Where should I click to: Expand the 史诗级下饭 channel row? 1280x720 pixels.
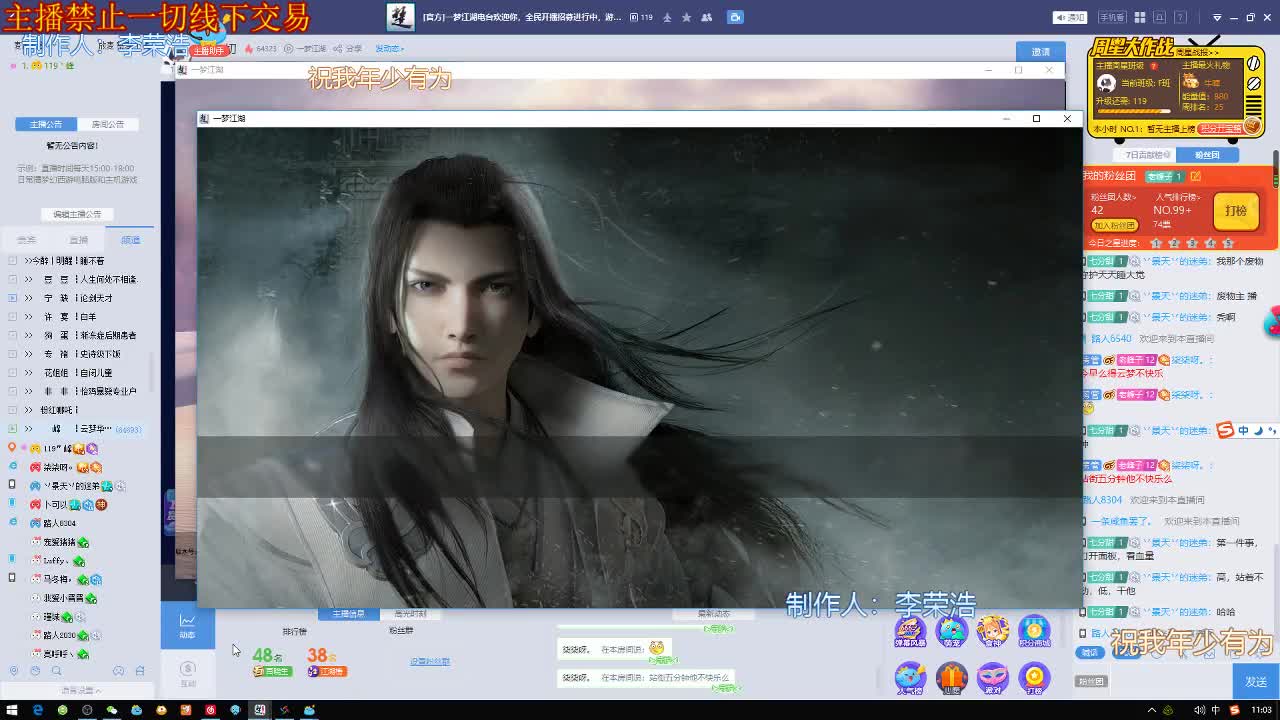click(x=75, y=354)
